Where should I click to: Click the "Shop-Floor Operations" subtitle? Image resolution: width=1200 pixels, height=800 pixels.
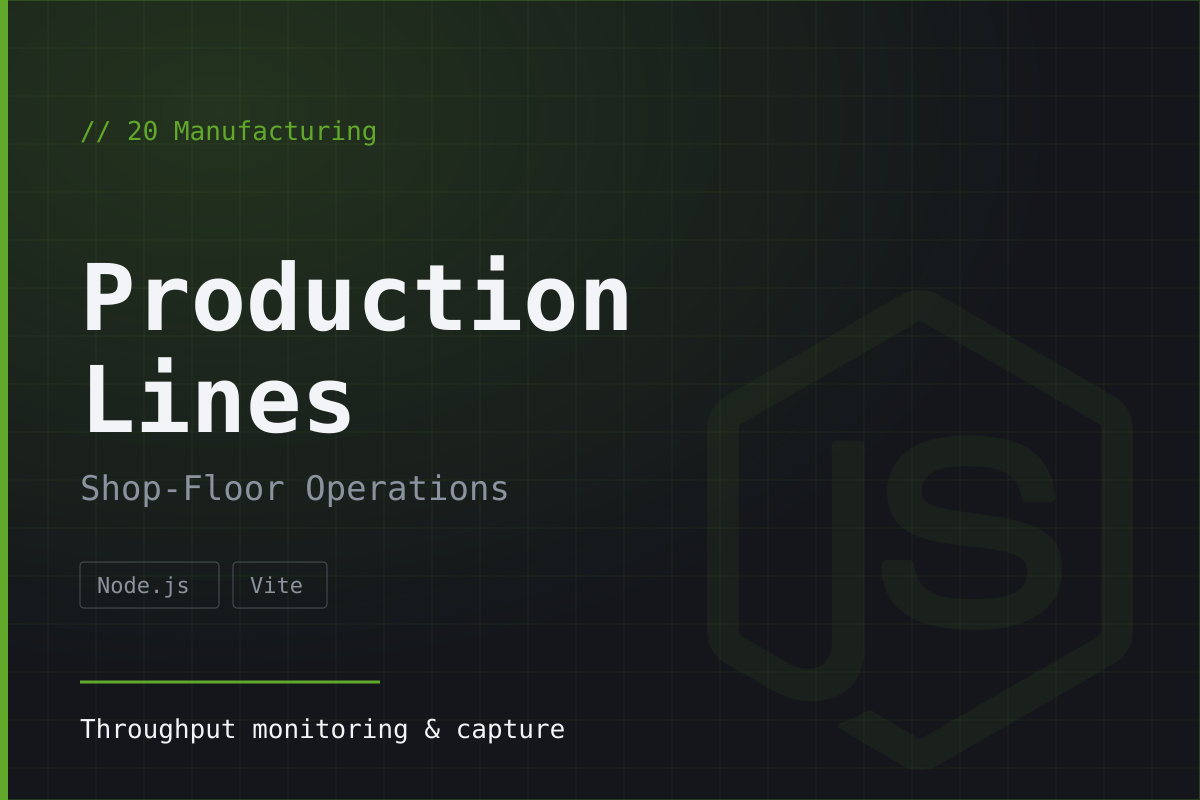click(294, 488)
